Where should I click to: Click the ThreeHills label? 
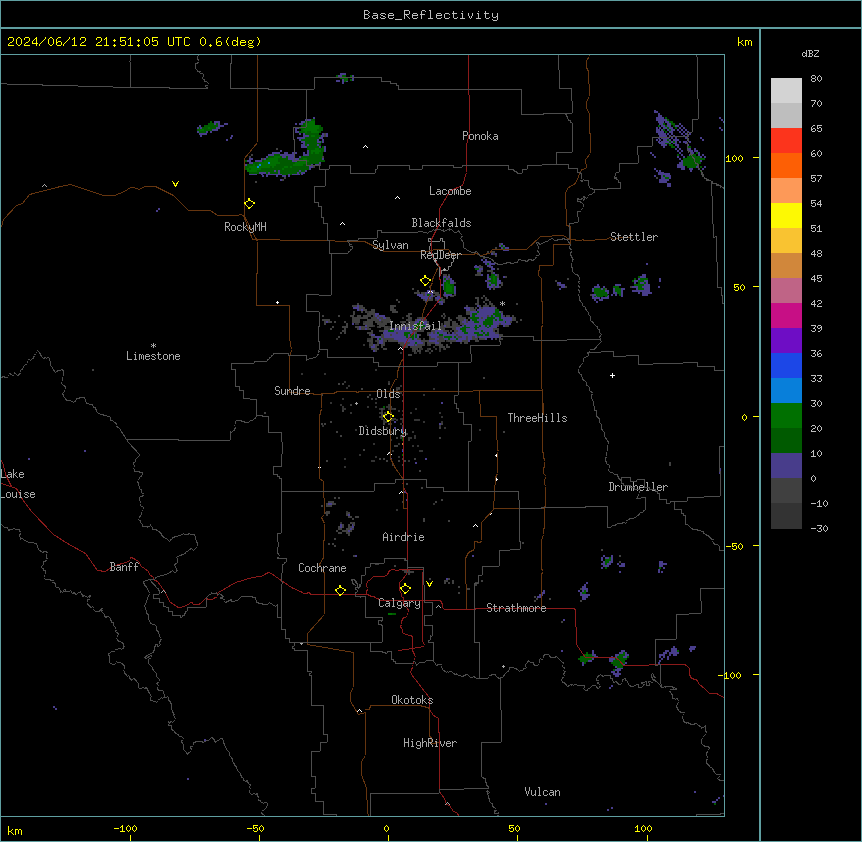point(537,418)
